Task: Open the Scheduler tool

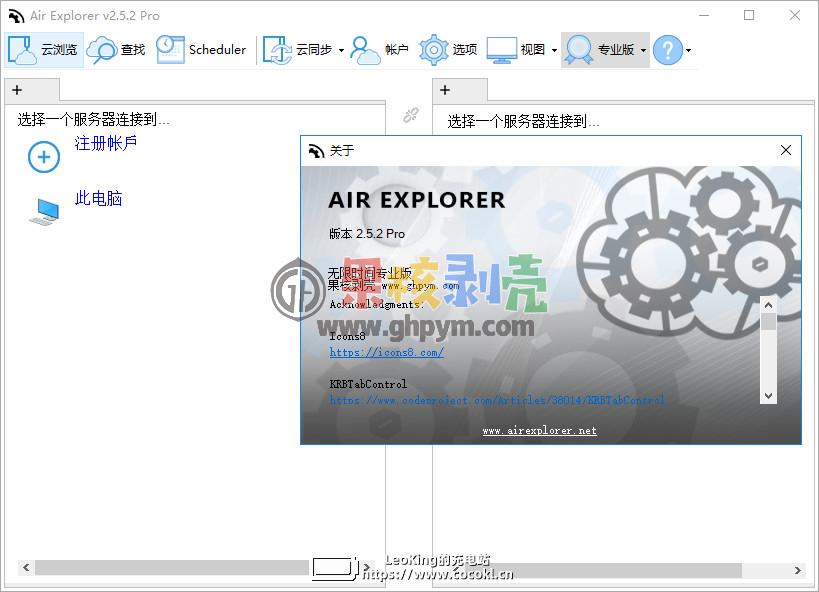Action: point(202,50)
